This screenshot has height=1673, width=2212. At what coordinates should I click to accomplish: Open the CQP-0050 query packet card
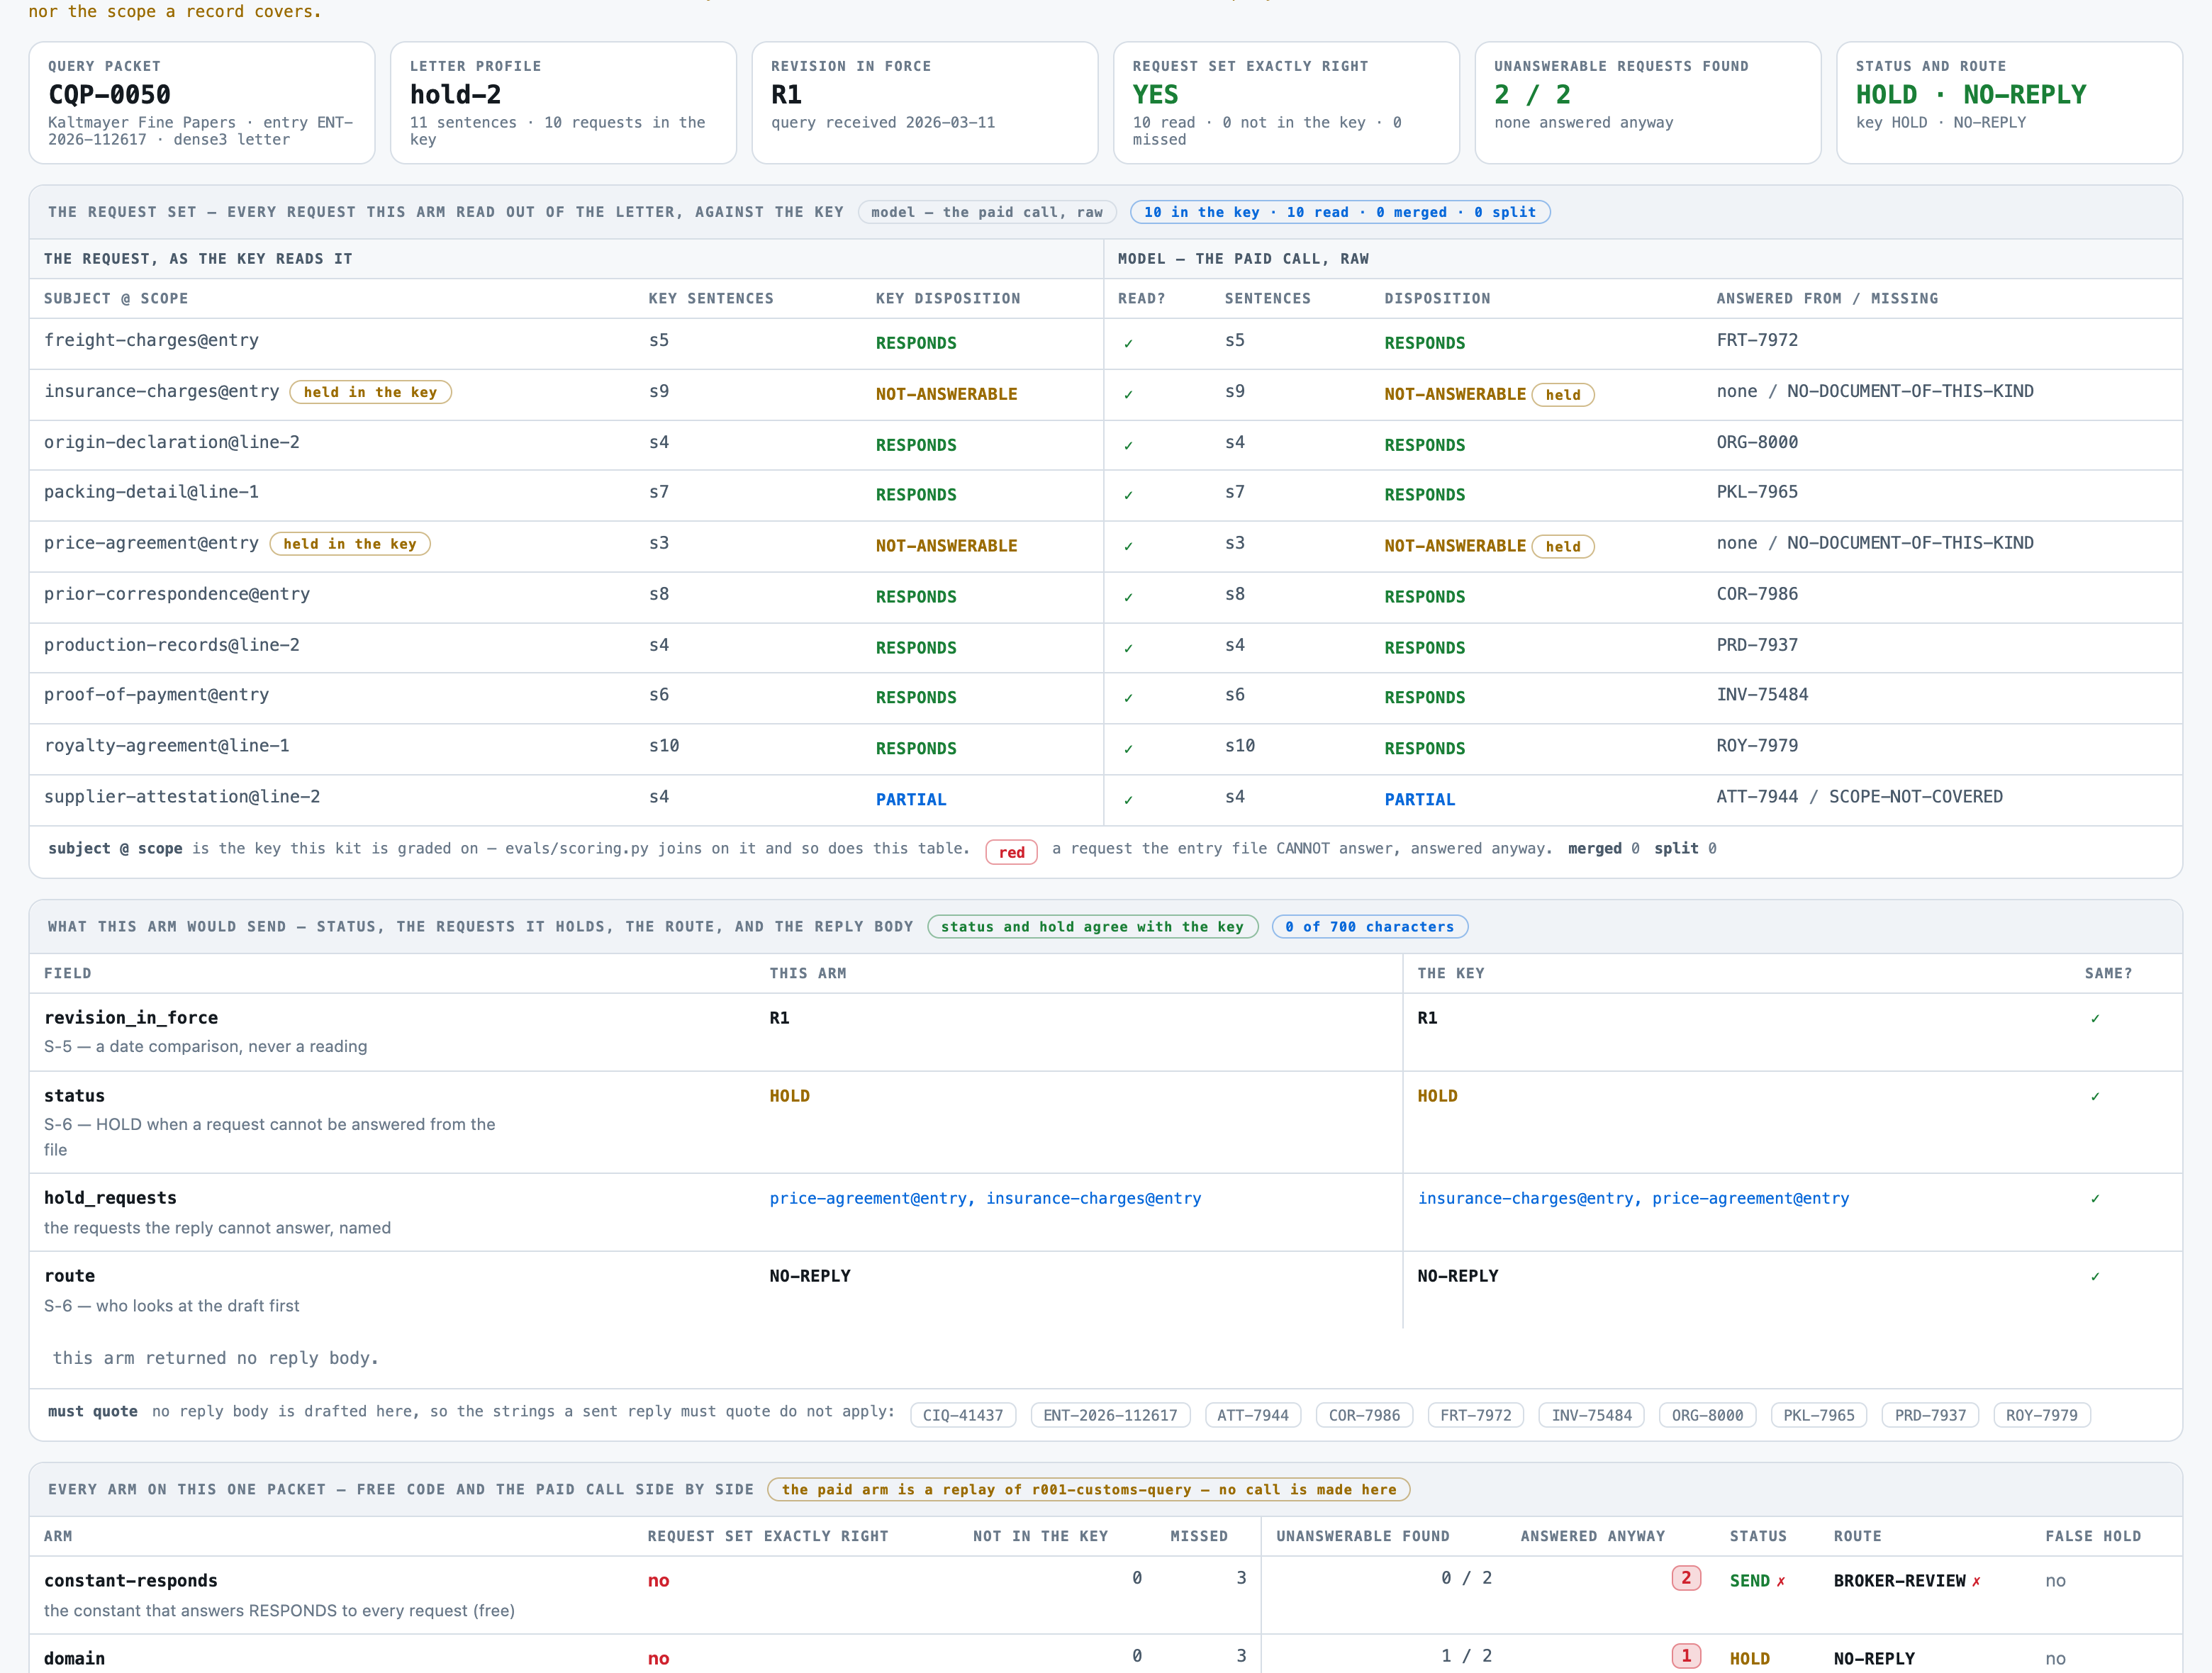[x=202, y=102]
